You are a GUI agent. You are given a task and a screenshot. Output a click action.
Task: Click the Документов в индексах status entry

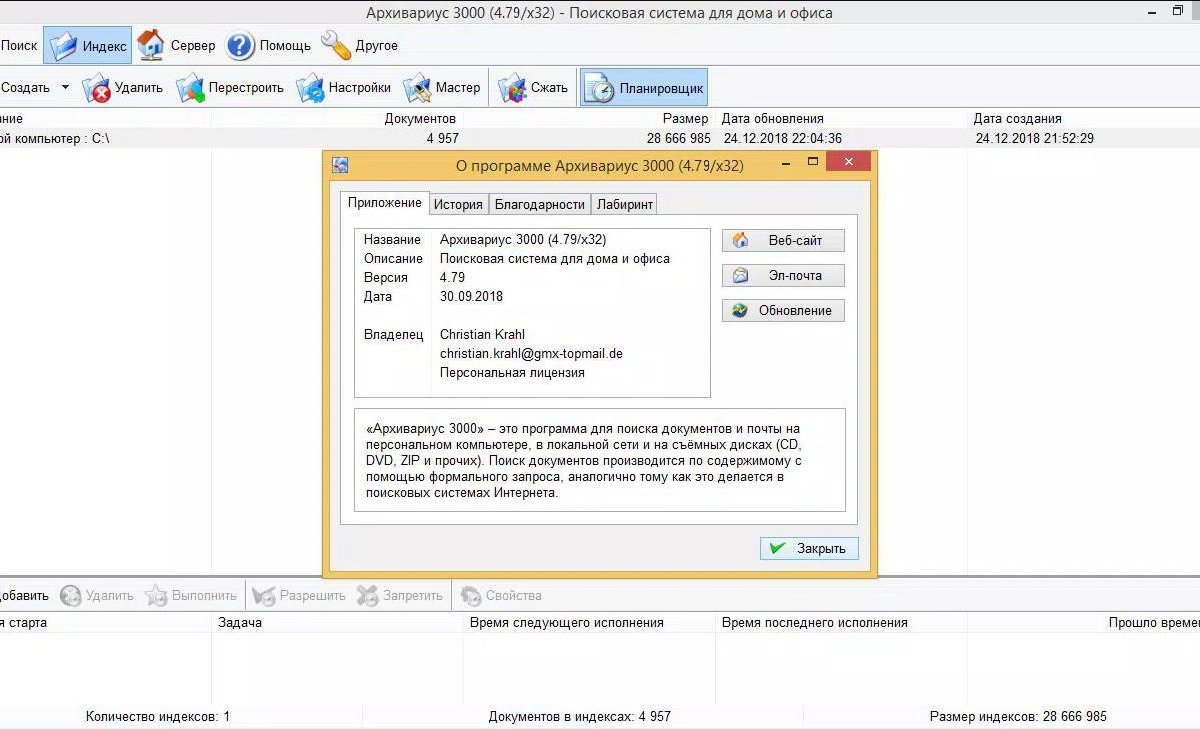(x=580, y=716)
